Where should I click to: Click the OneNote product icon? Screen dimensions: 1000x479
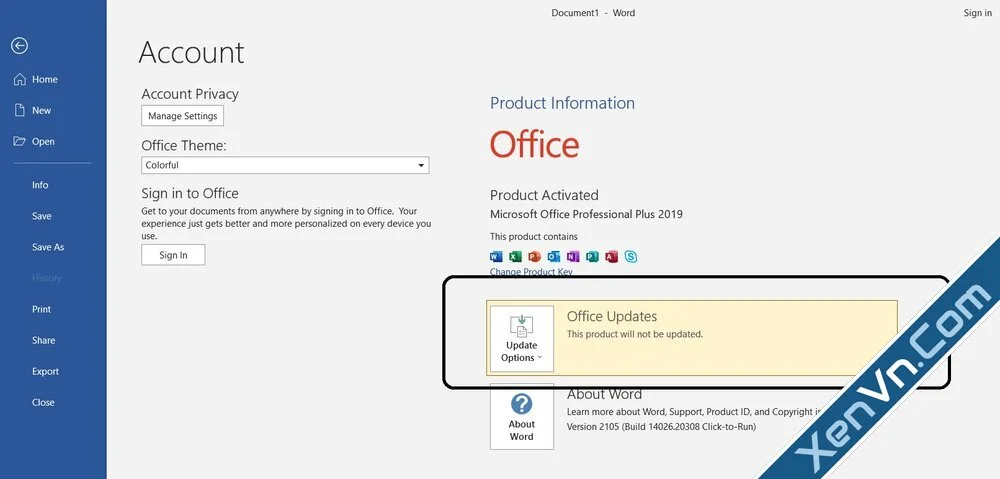[573, 257]
